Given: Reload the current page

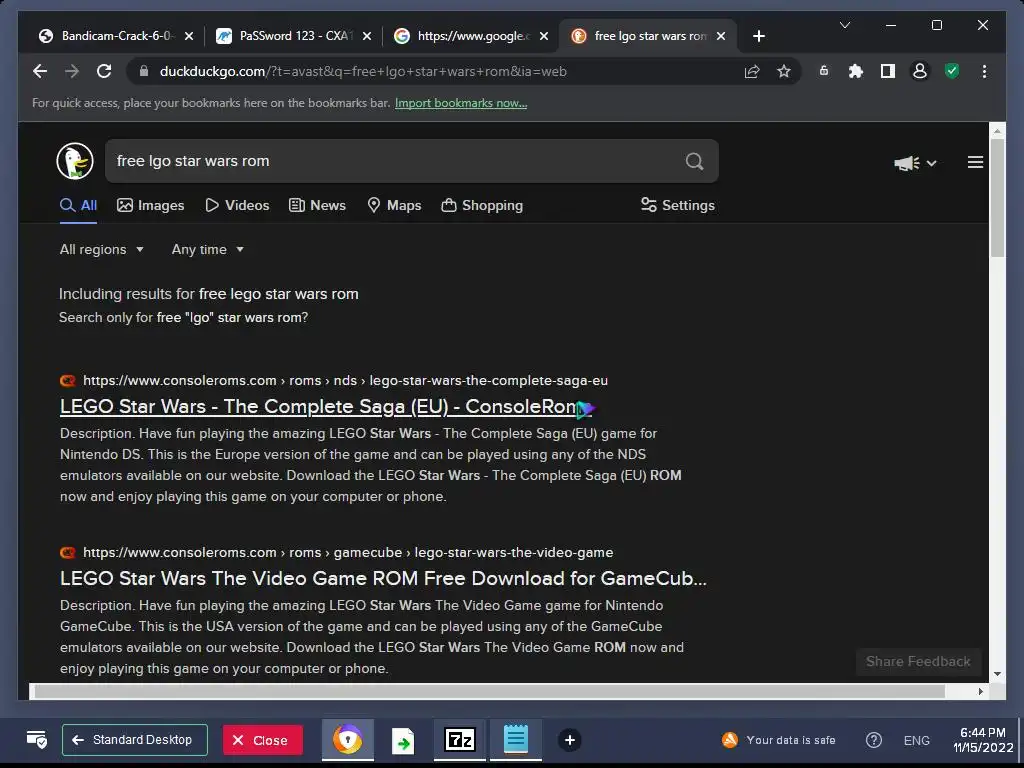Looking at the screenshot, I should point(104,71).
